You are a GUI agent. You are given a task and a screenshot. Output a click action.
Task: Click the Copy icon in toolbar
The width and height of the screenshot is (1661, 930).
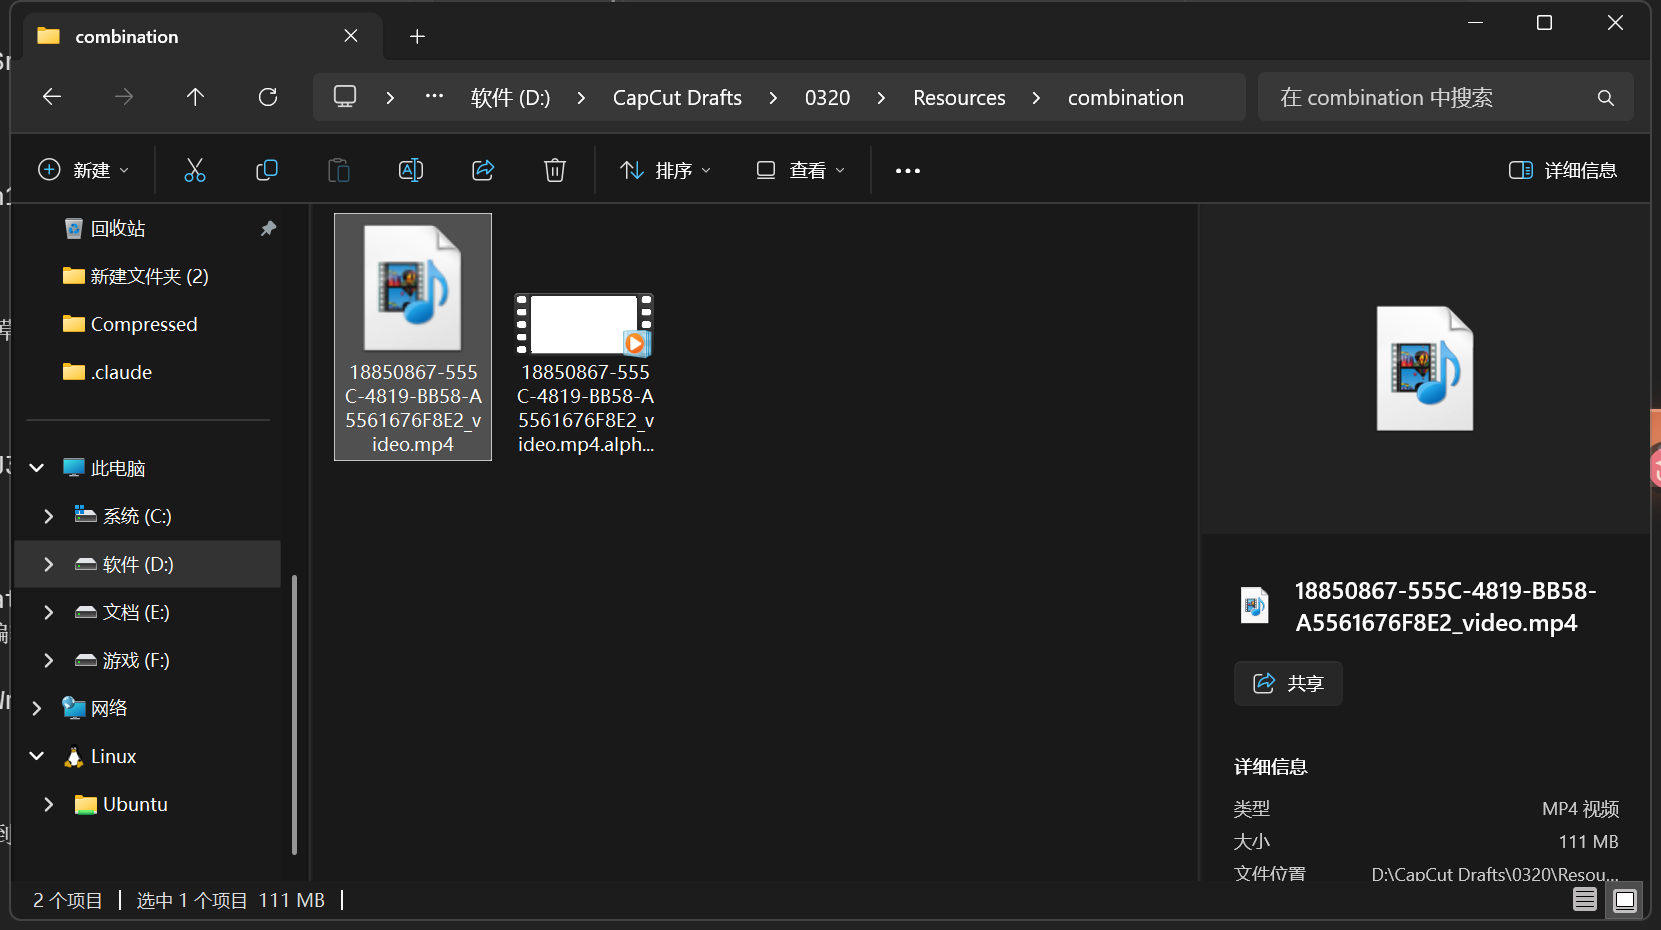coord(267,170)
